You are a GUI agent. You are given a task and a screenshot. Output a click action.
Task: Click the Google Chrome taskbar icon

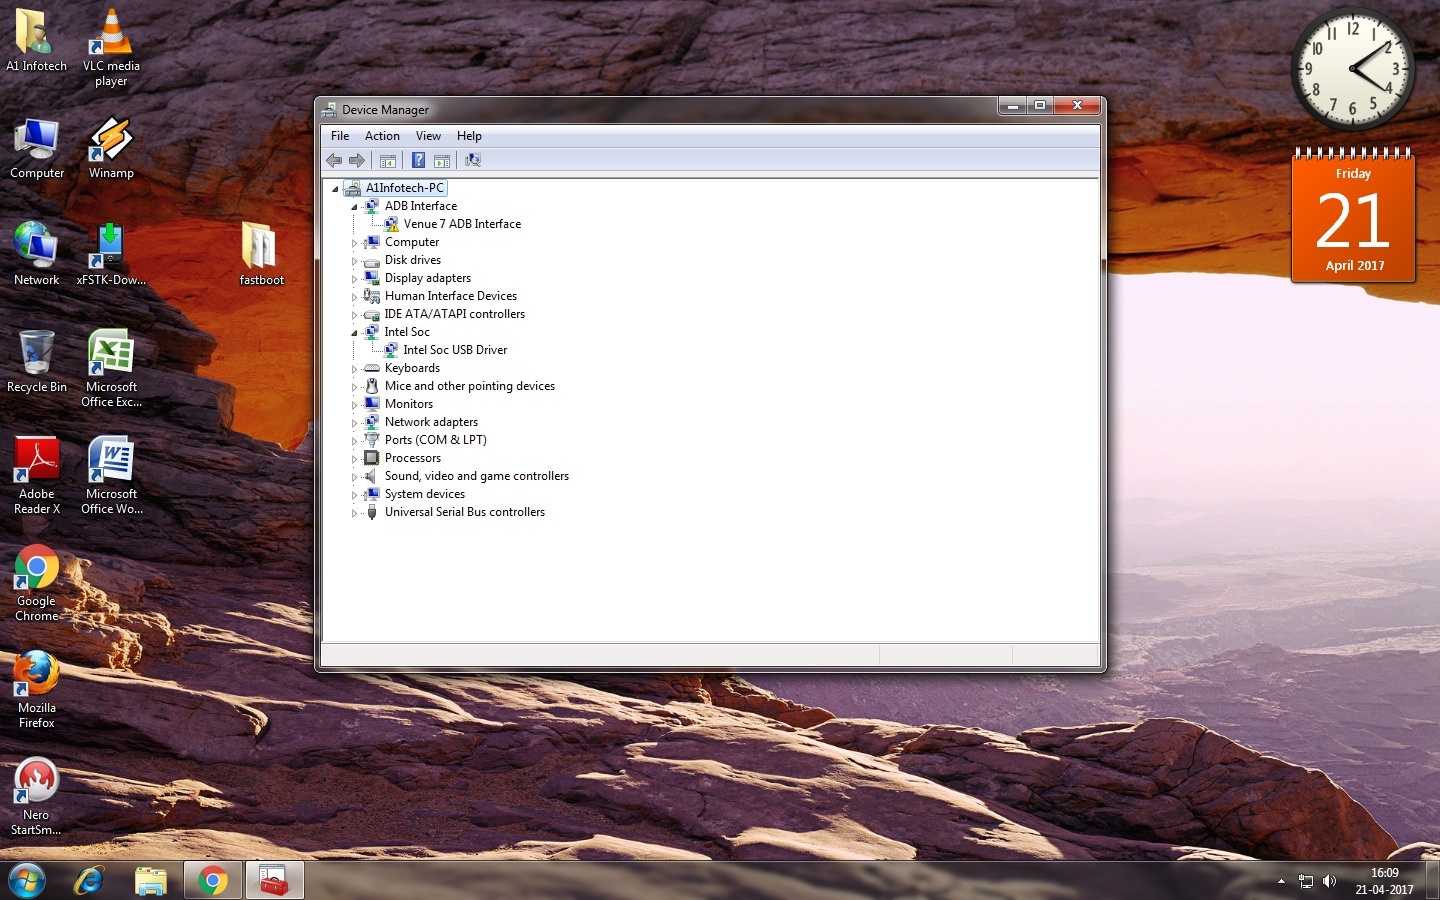pos(212,880)
